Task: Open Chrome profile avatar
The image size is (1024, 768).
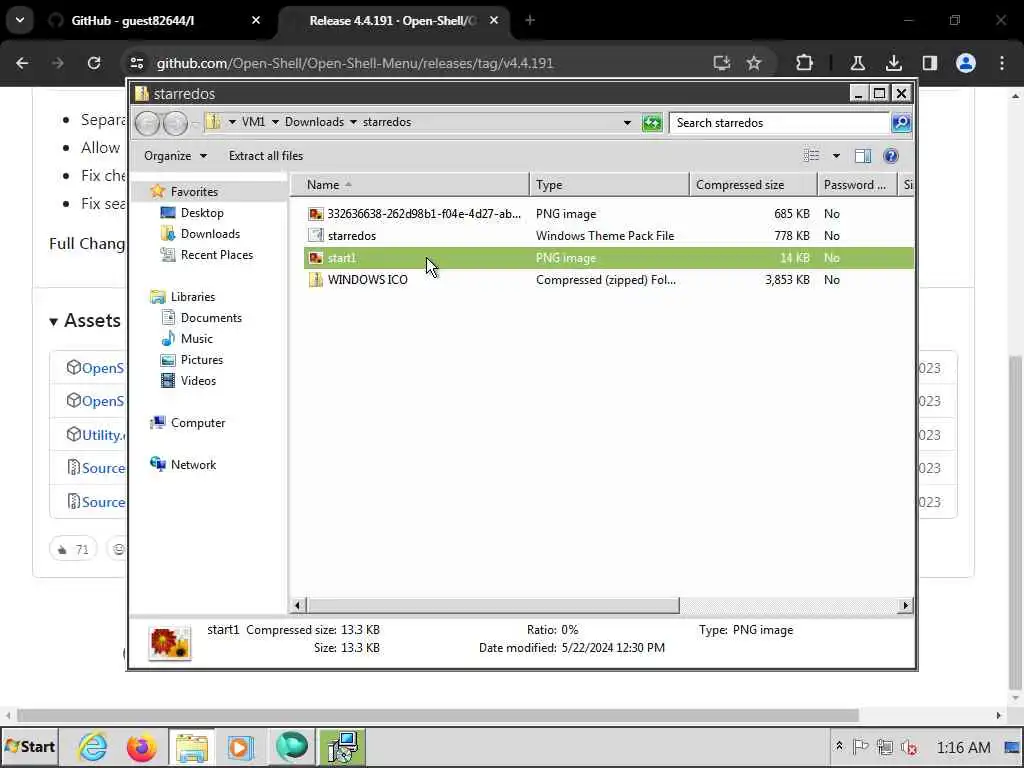Action: click(x=966, y=63)
